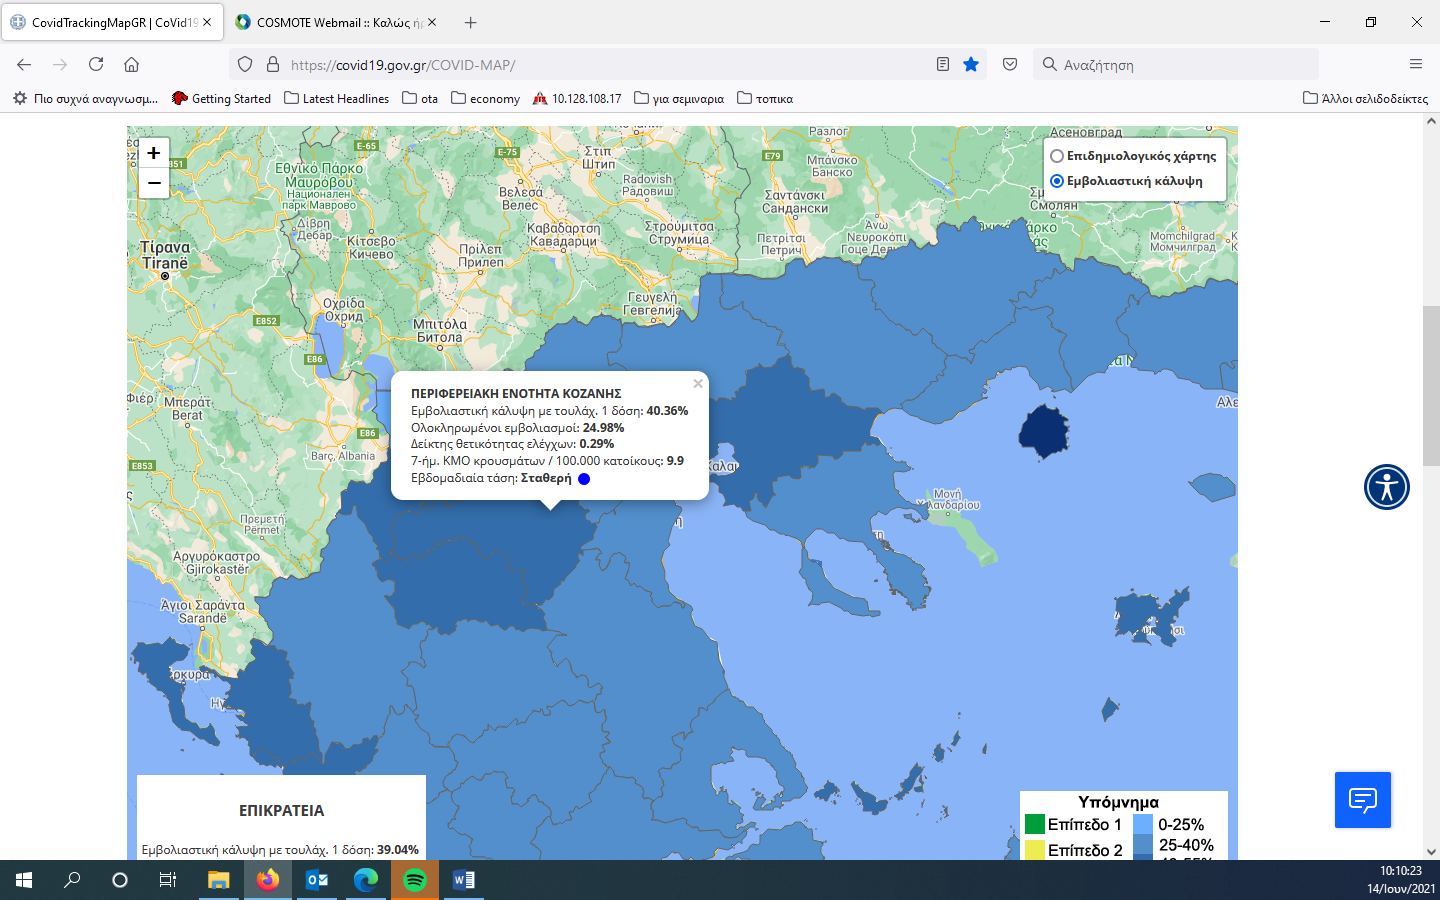Open the browser home page

131,64
